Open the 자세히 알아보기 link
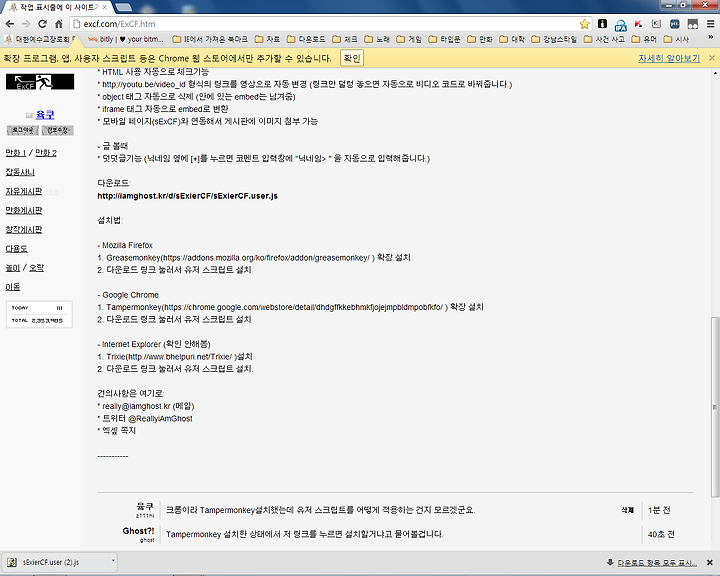This screenshot has width=720, height=576. tap(669, 58)
